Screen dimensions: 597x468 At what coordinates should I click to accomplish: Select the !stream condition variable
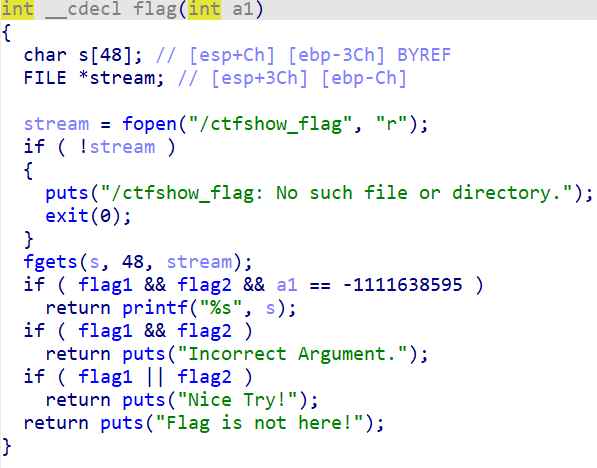(117, 147)
